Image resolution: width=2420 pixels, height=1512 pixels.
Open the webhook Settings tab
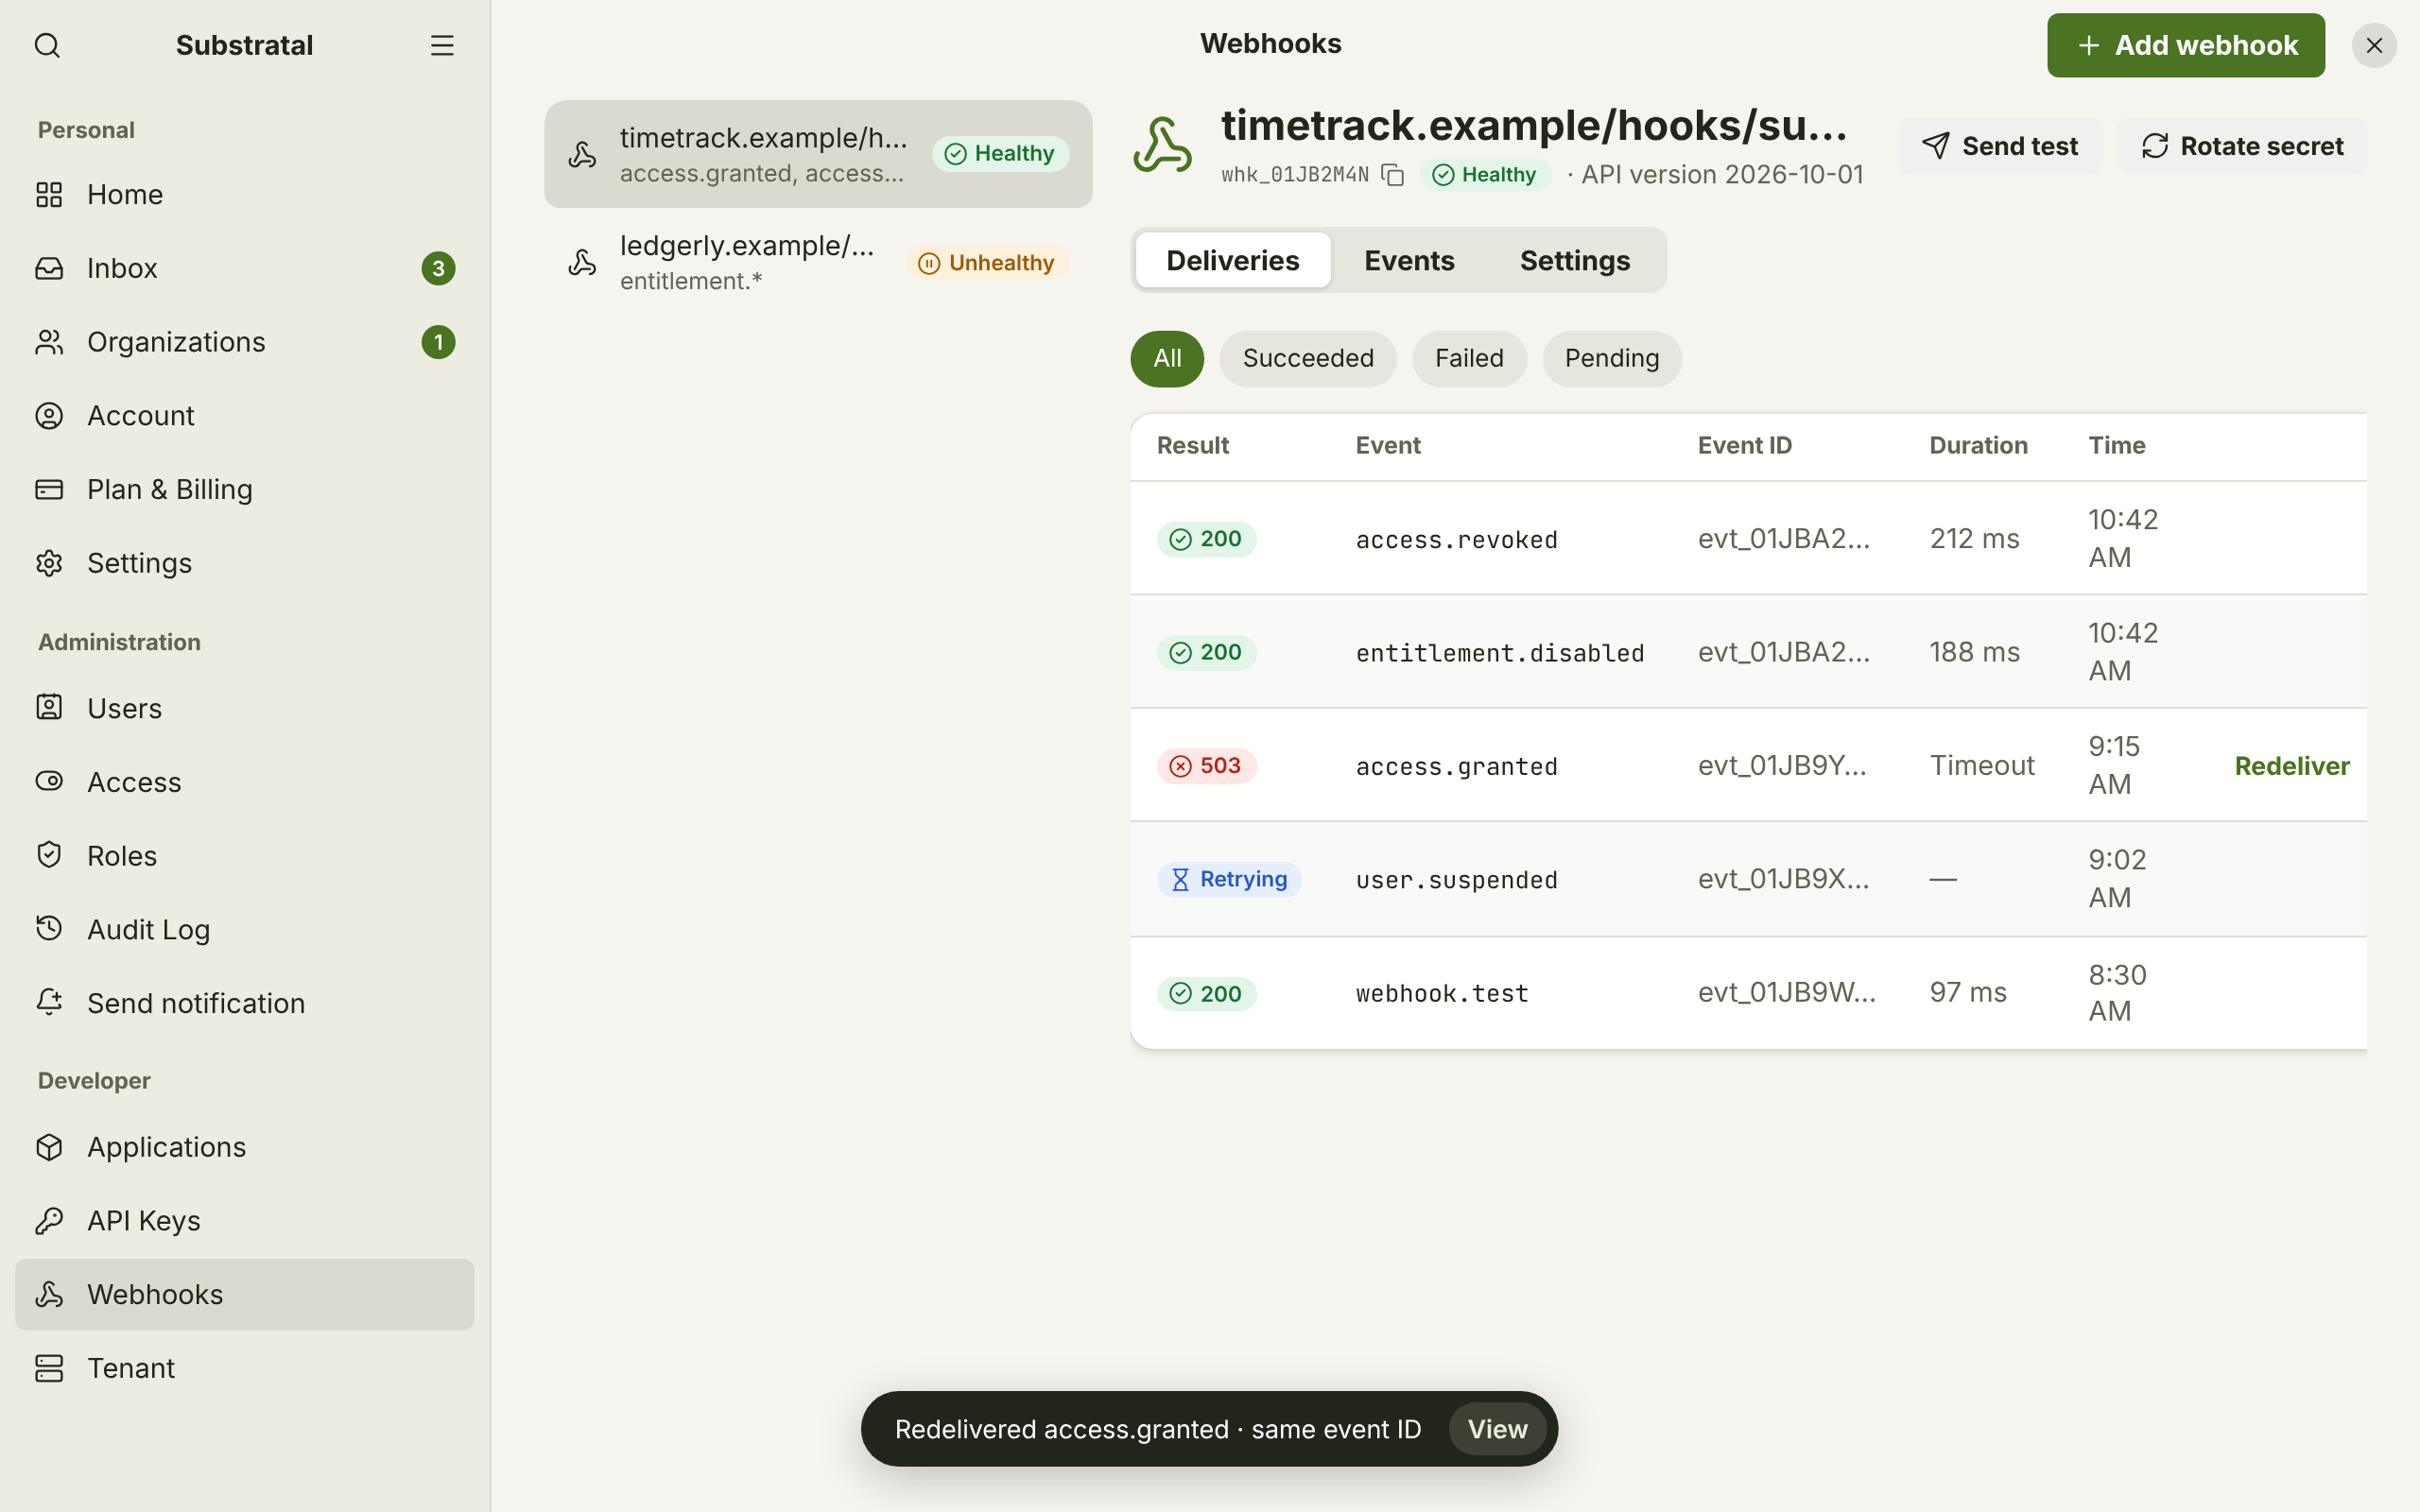pyautogui.click(x=1575, y=260)
